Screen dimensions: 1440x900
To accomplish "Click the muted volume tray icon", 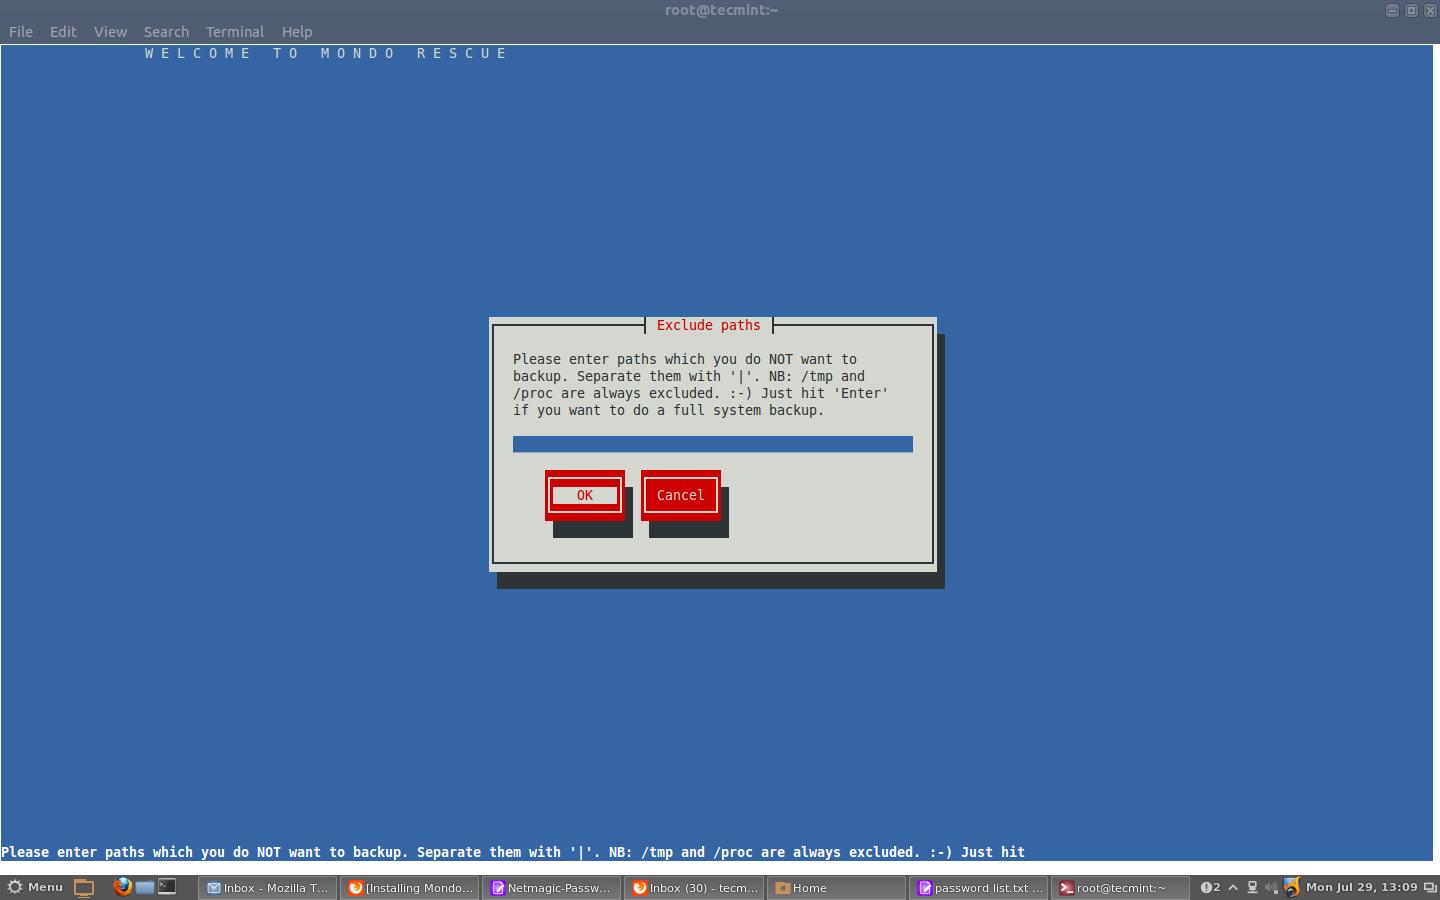I will coord(1271,887).
